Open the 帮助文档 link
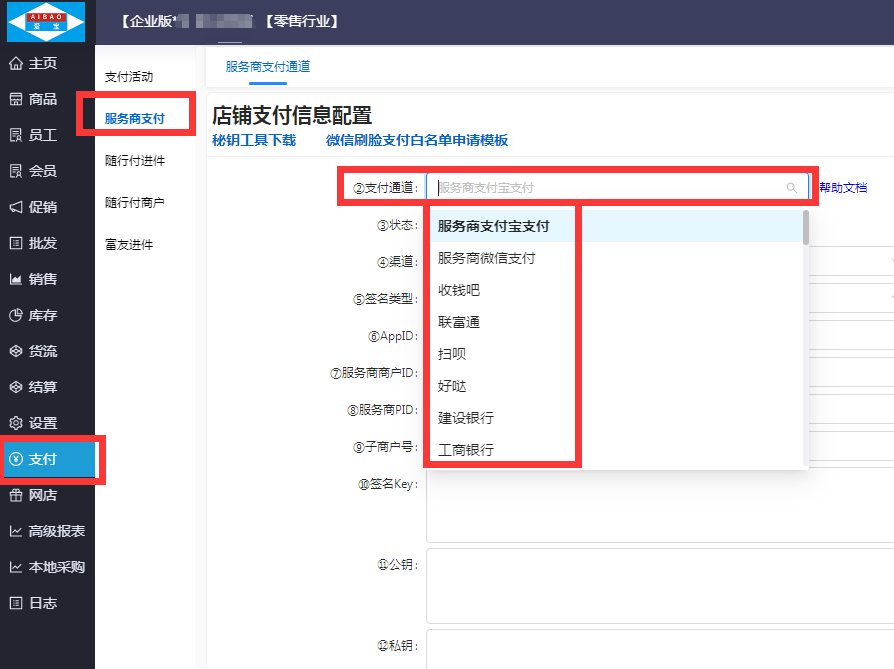This screenshot has height=669, width=894. (x=843, y=188)
